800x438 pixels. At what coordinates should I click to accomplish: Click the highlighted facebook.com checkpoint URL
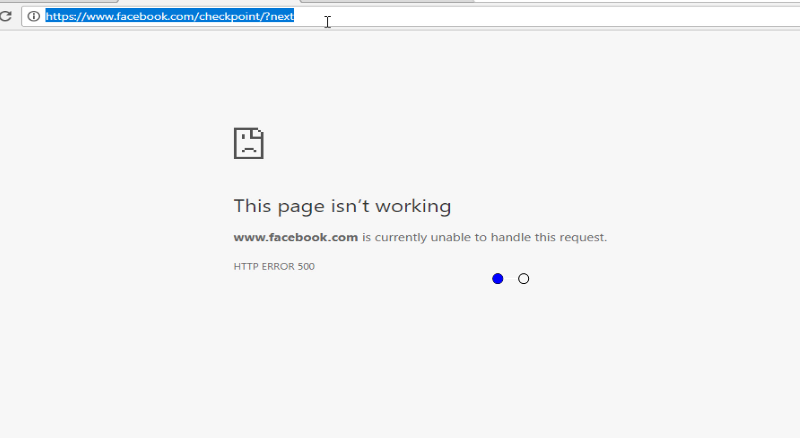(170, 16)
